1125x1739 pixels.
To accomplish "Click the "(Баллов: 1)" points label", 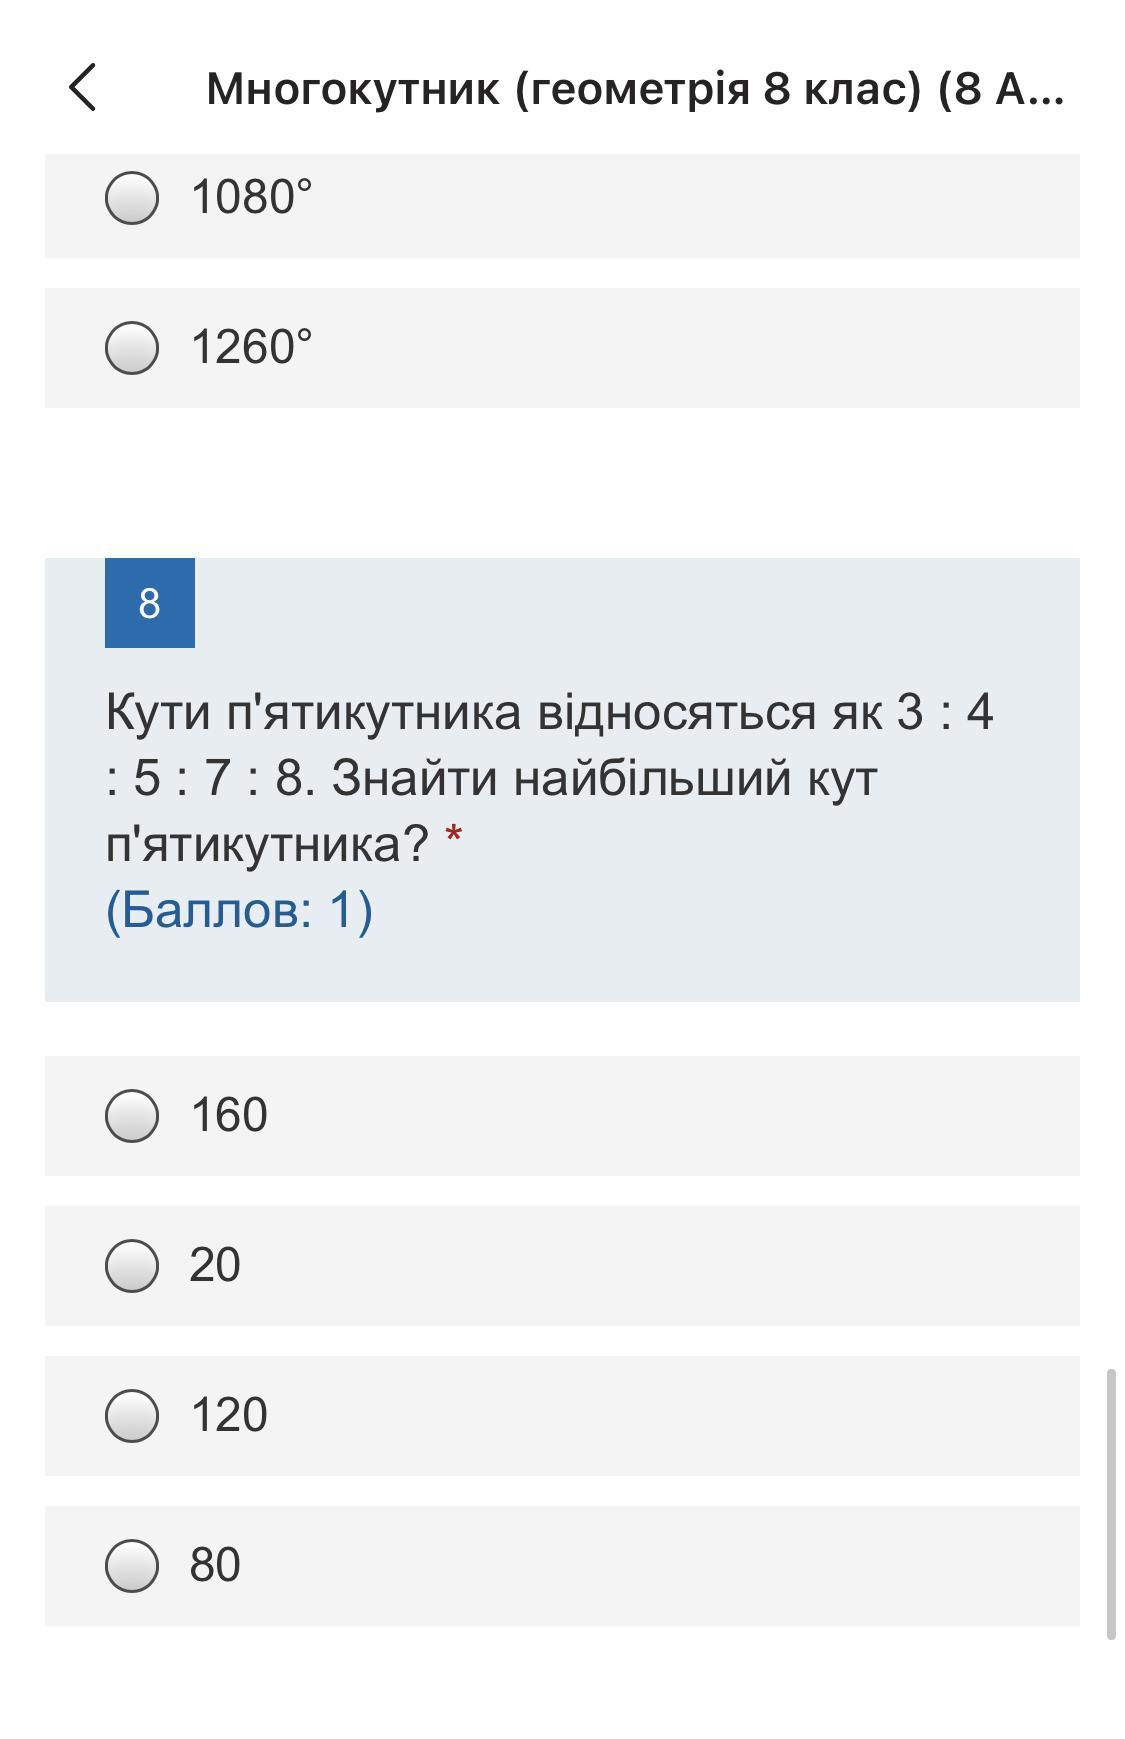I will pyautogui.click(x=239, y=910).
